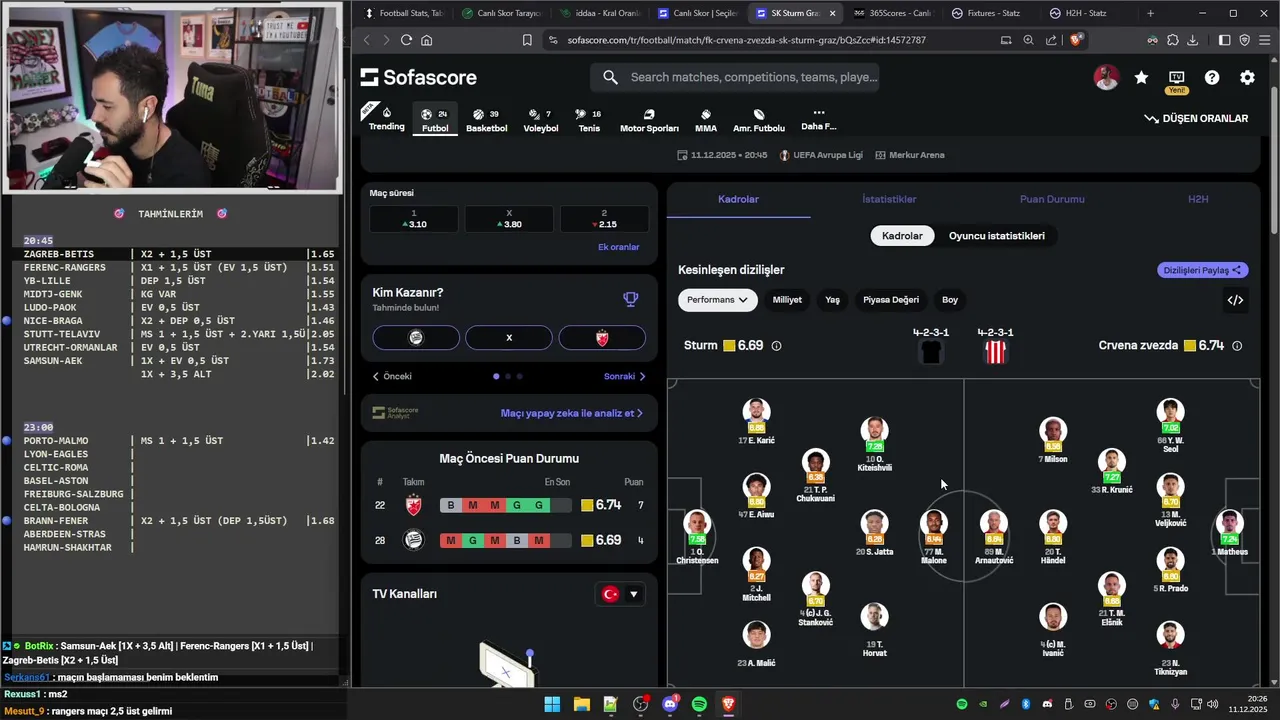Click the Ek oranlar link
This screenshot has height=720, width=1280.
618,247
